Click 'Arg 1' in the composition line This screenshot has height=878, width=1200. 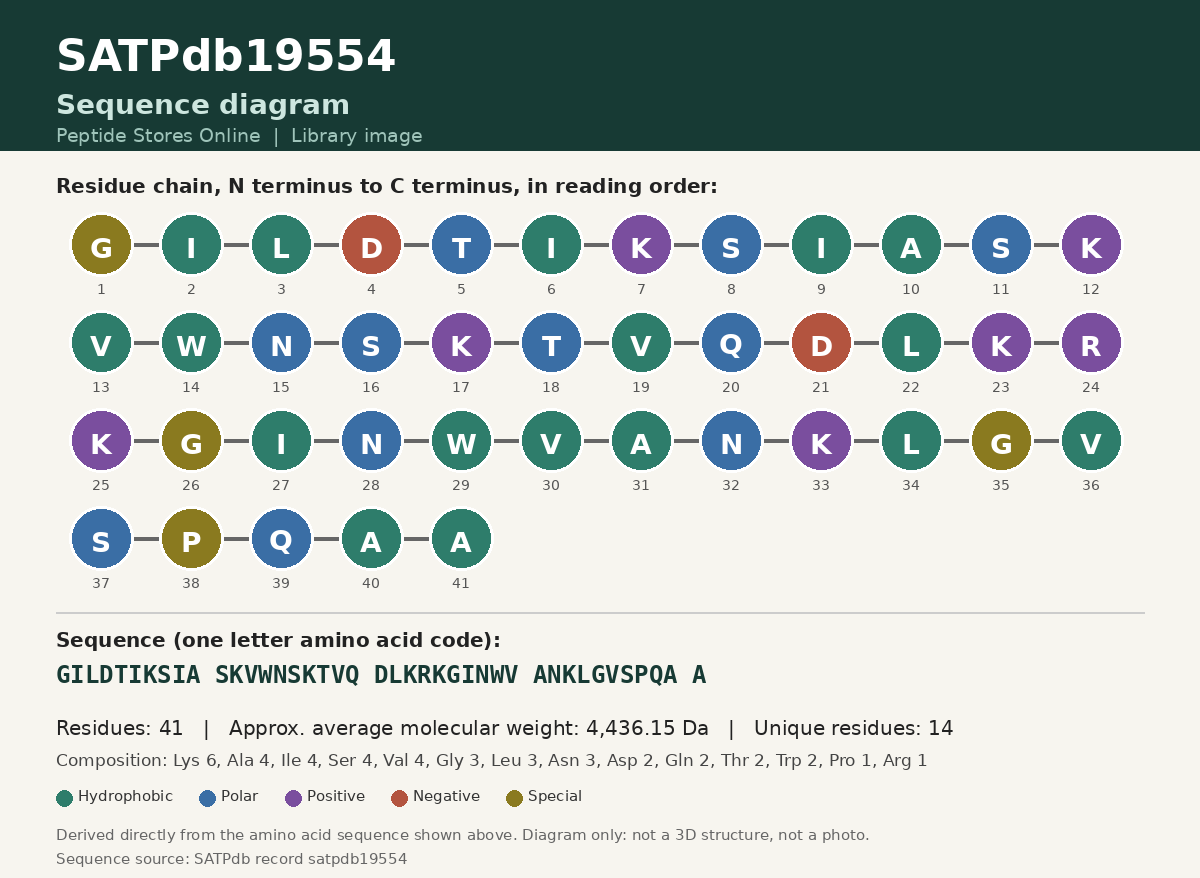tap(905, 761)
